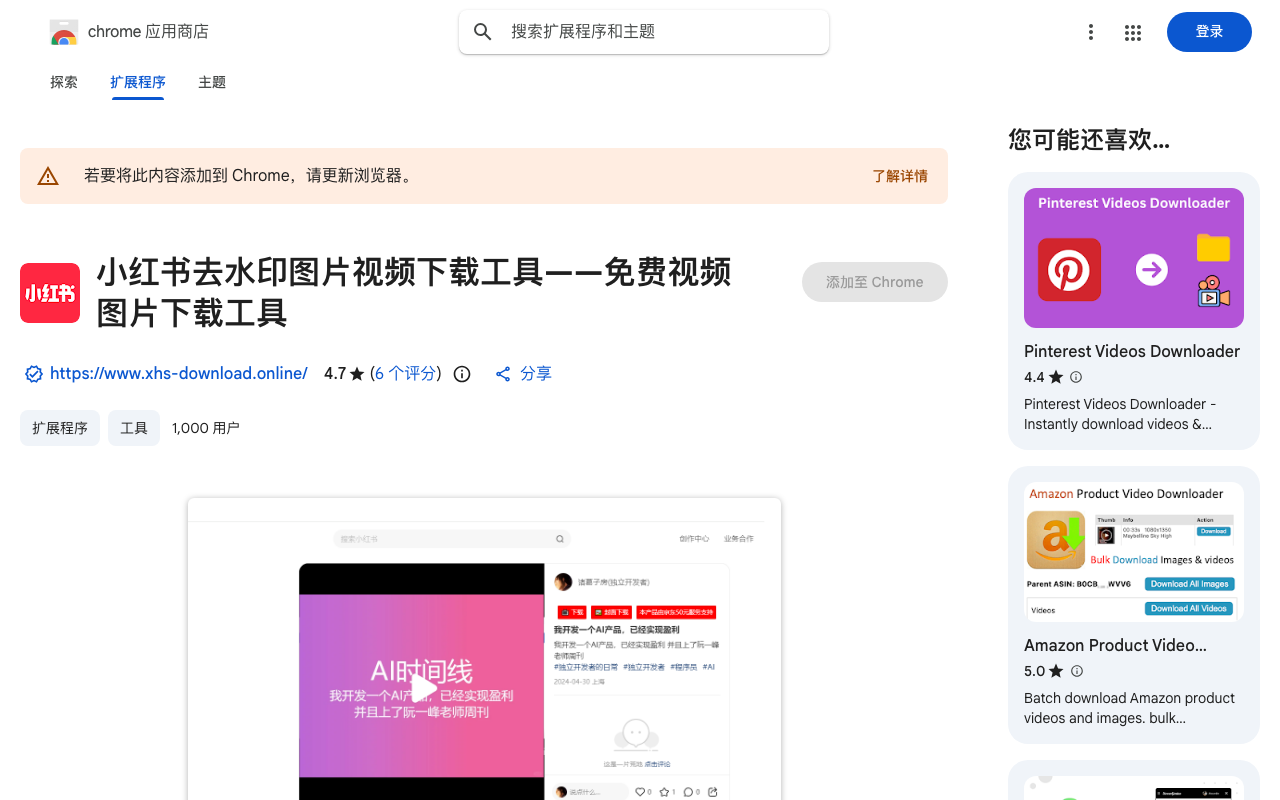Click the Amazon 5.0 rating text
Image resolution: width=1280 pixels, height=800 pixels.
point(1034,672)
